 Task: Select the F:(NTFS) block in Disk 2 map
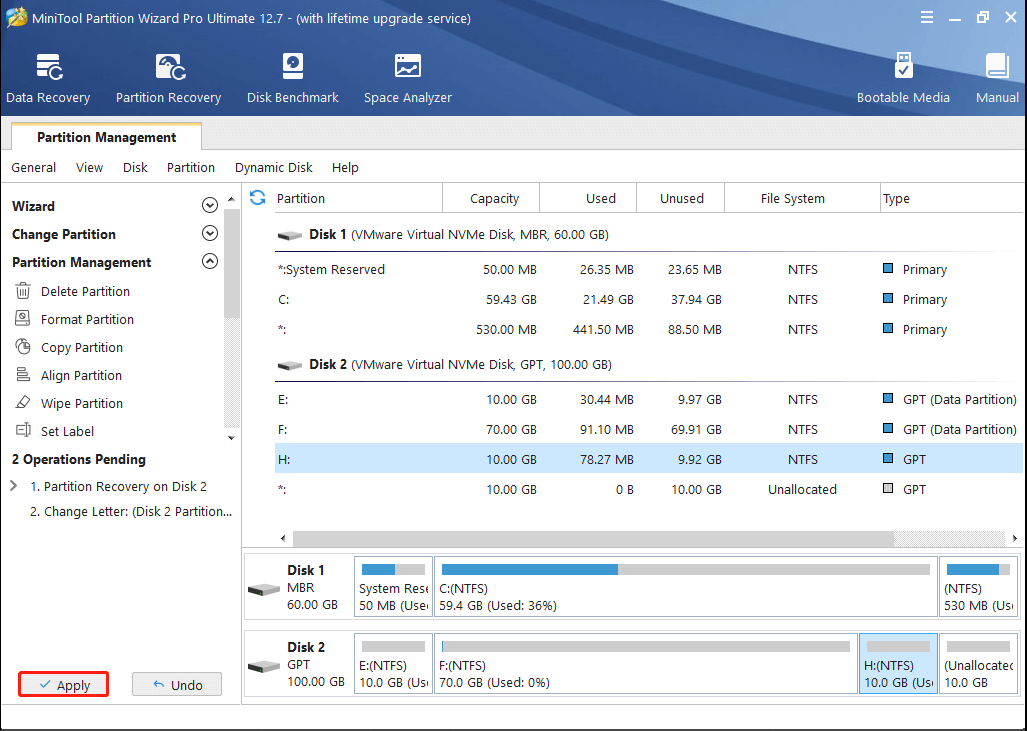pos(646,663)
